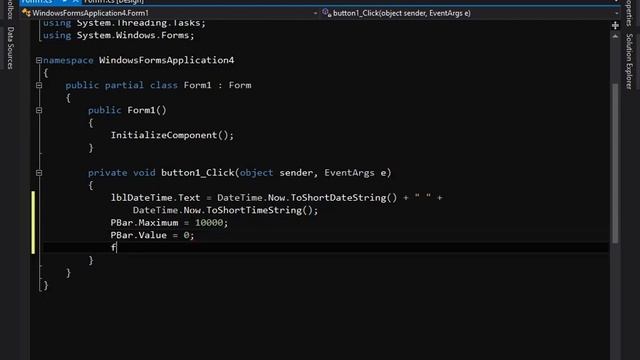Viewport: 640px width, 360px height.
Task: Open the Properties side tab
Action: (x=629, y=12)
